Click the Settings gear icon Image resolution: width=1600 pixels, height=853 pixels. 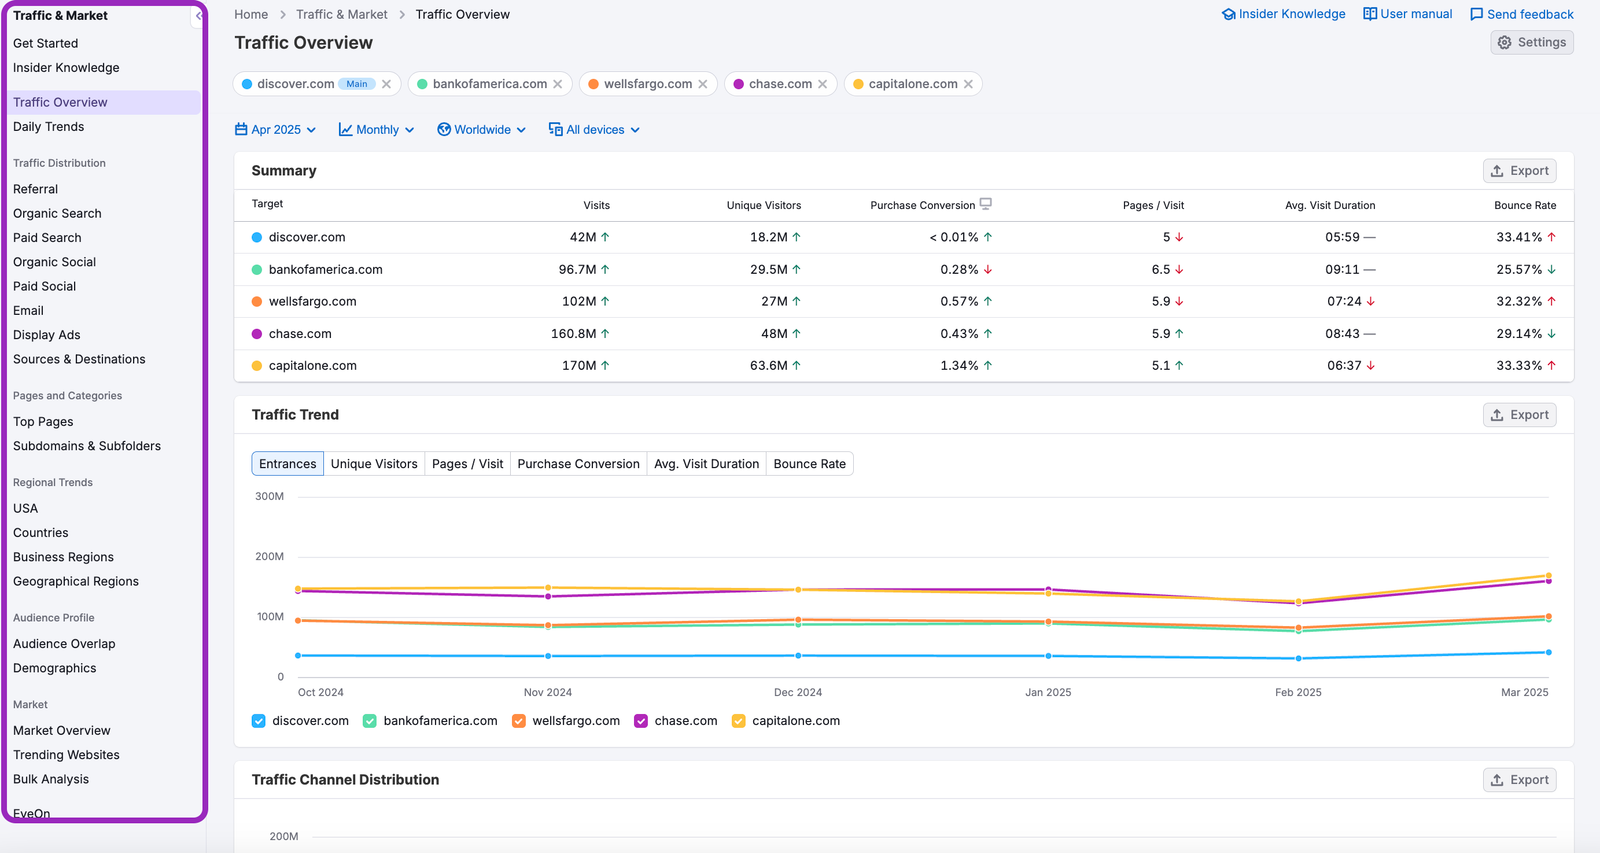(x=1505, y=42)
